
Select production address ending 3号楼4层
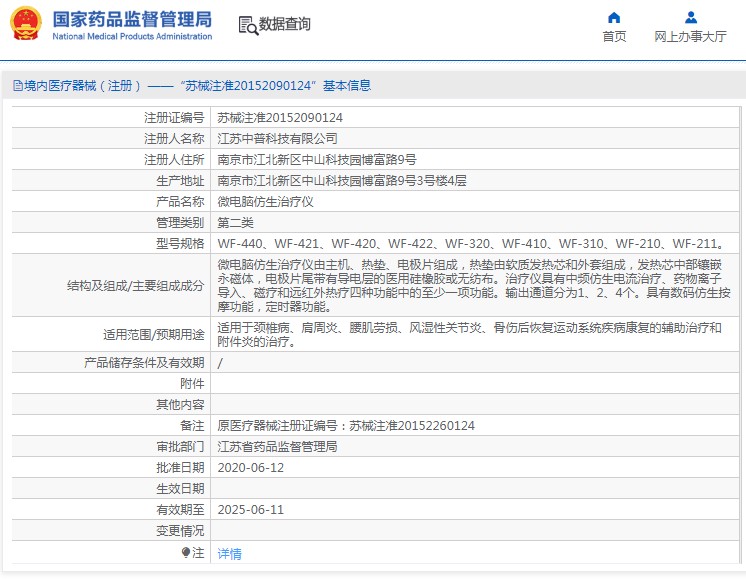click(342, 180)
